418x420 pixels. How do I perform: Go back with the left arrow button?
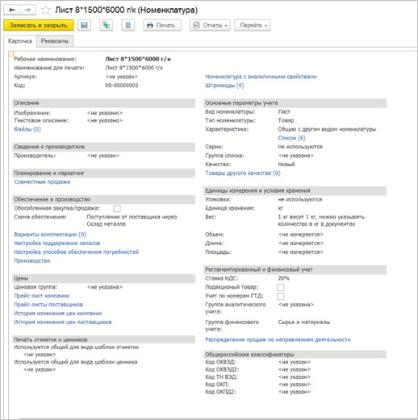12,10
